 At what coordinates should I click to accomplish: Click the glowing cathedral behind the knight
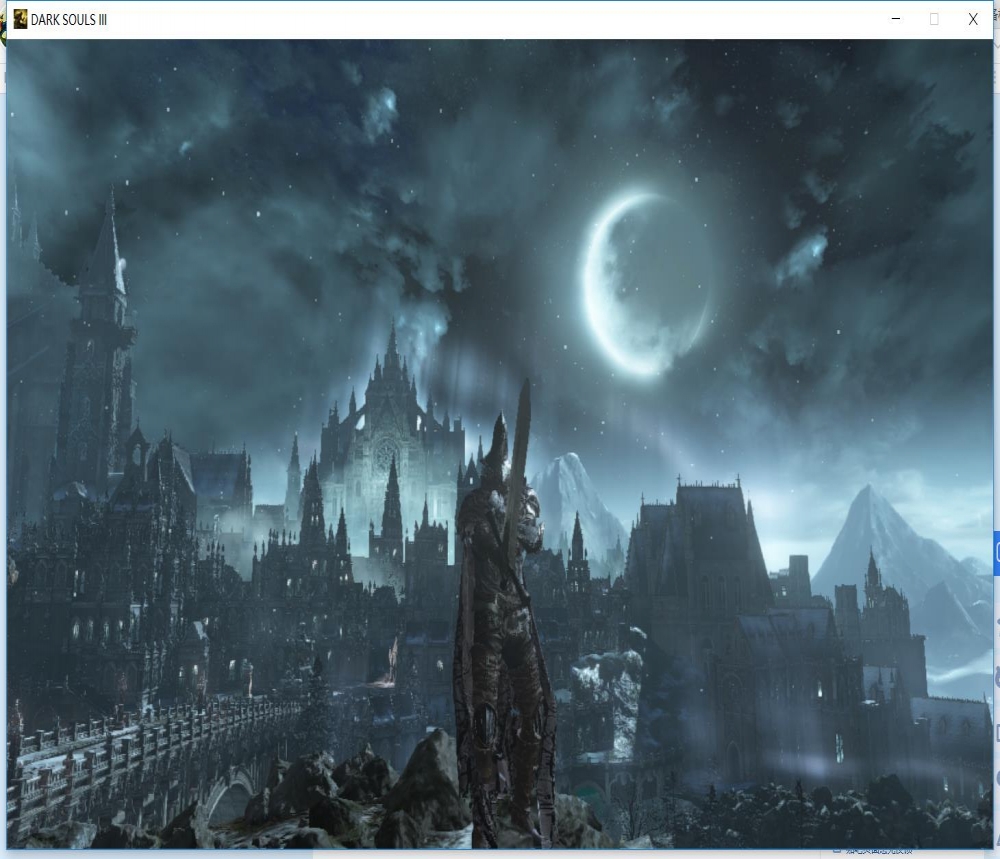[388, 450]
